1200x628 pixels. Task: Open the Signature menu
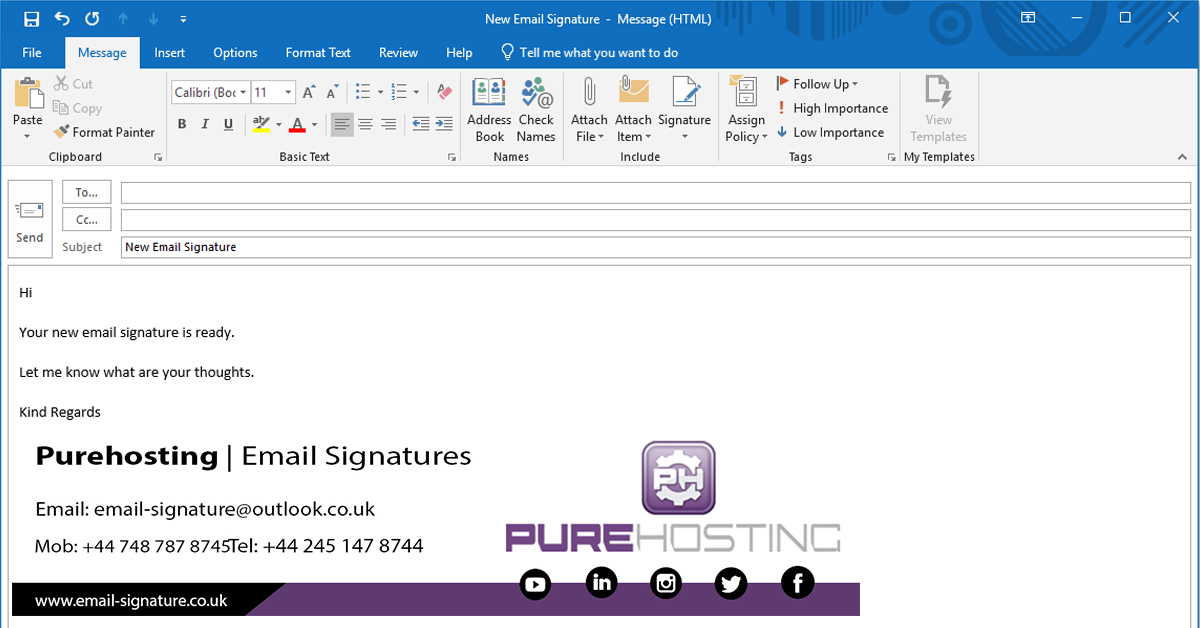684,109
